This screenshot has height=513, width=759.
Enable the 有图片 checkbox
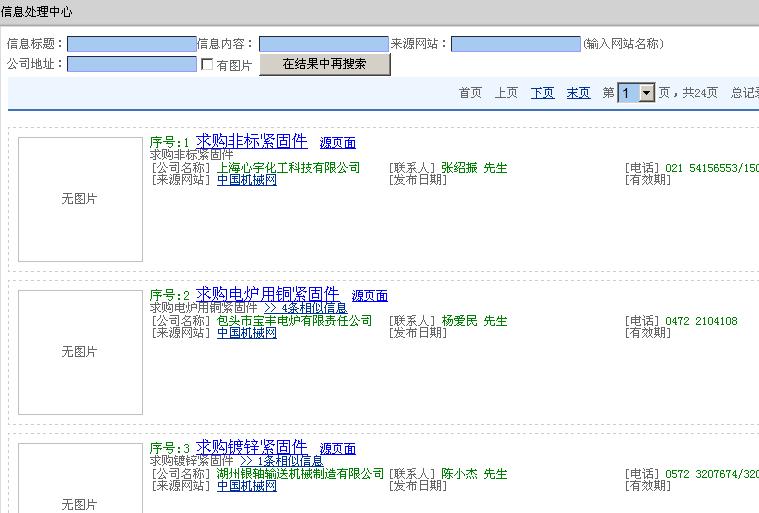click(208, 65)
